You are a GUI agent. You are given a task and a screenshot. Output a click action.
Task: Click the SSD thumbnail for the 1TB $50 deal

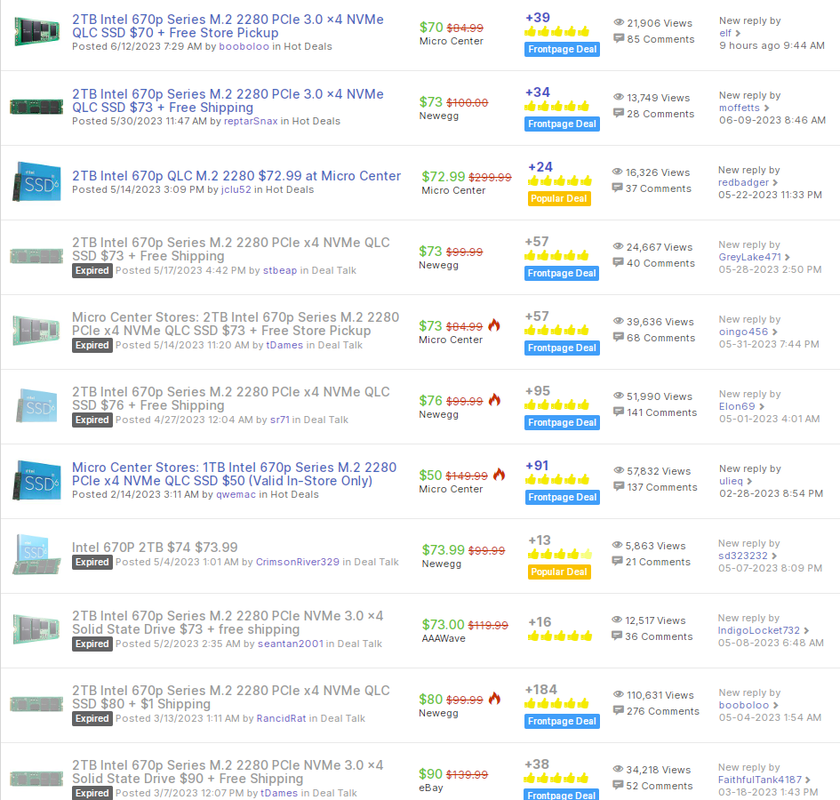tap(36, 480)
